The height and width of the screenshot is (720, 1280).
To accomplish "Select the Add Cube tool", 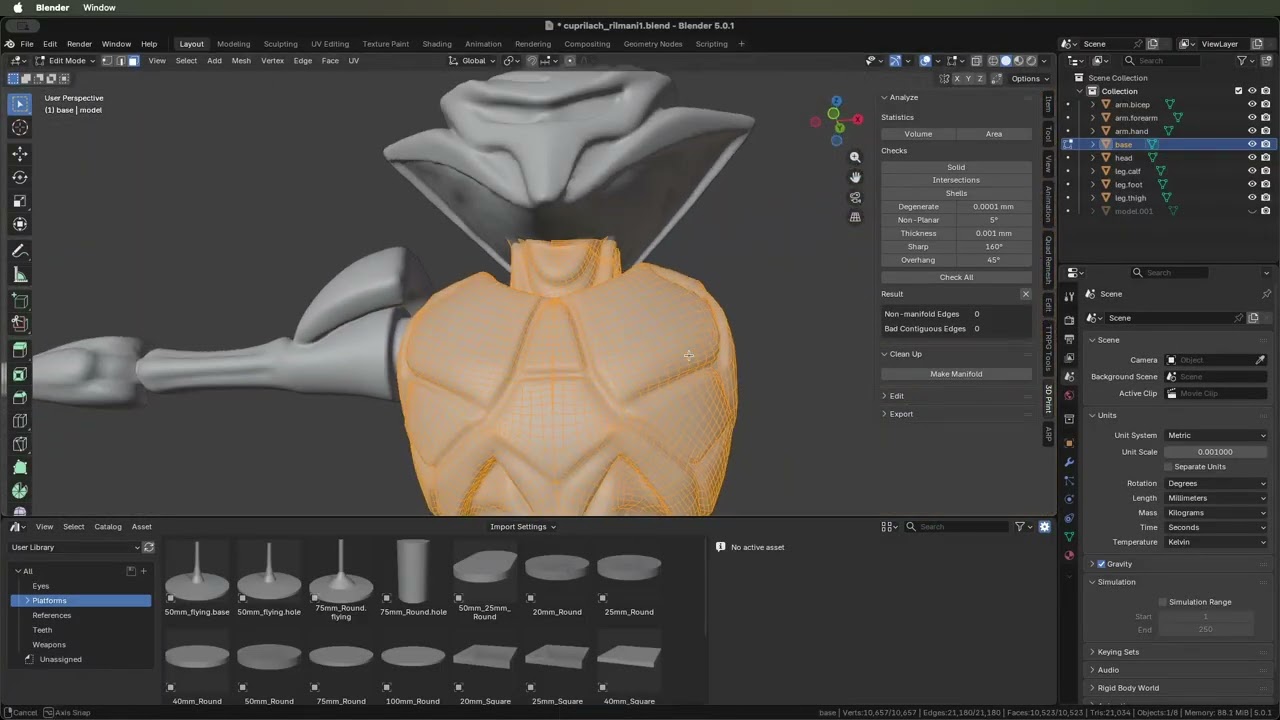I will tap(20, 300).
